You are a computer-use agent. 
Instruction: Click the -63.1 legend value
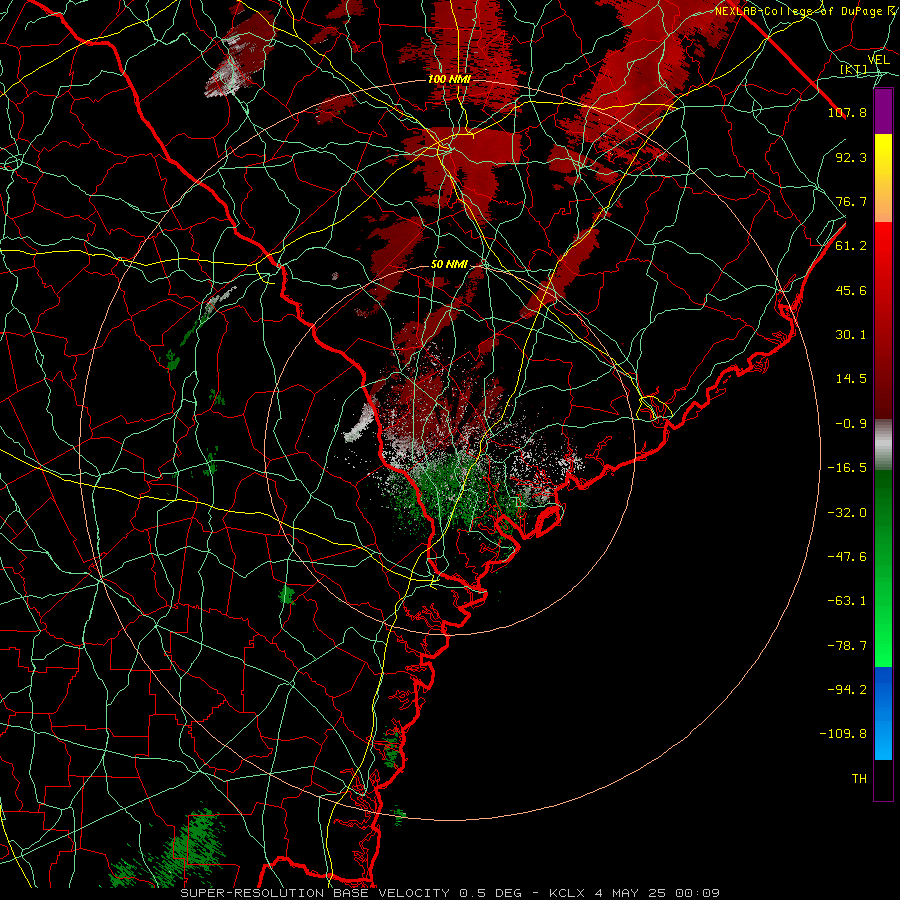tap(847, 601)
